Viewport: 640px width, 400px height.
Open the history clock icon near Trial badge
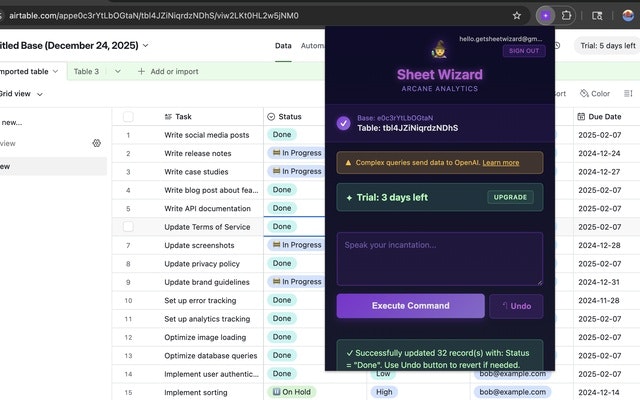557,46
